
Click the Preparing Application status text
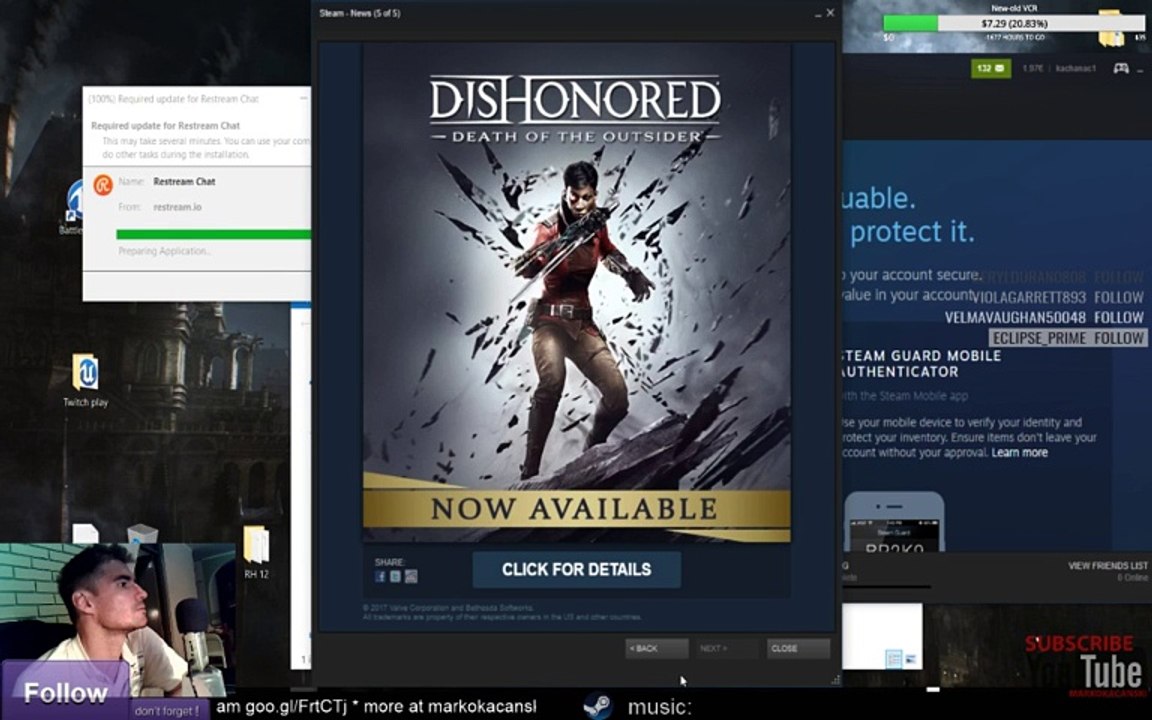(x=165, y=251)
